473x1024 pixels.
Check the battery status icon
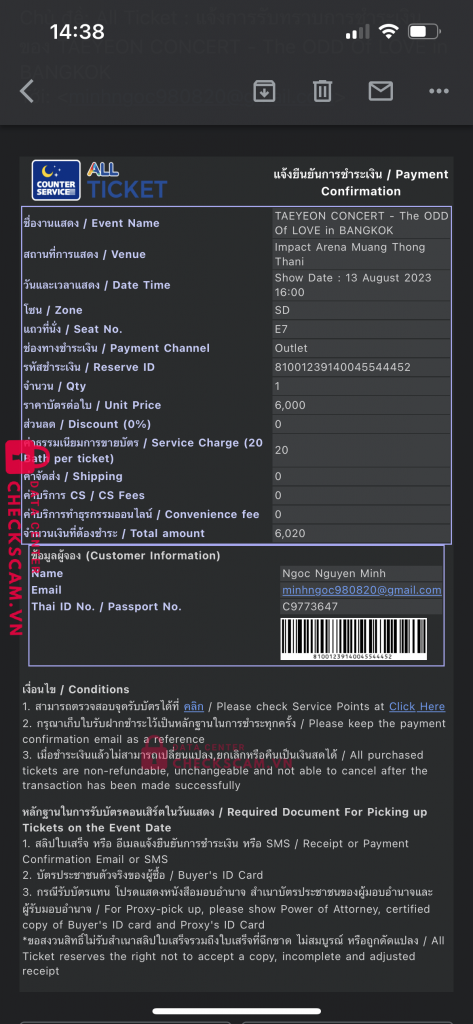(425, 31)
